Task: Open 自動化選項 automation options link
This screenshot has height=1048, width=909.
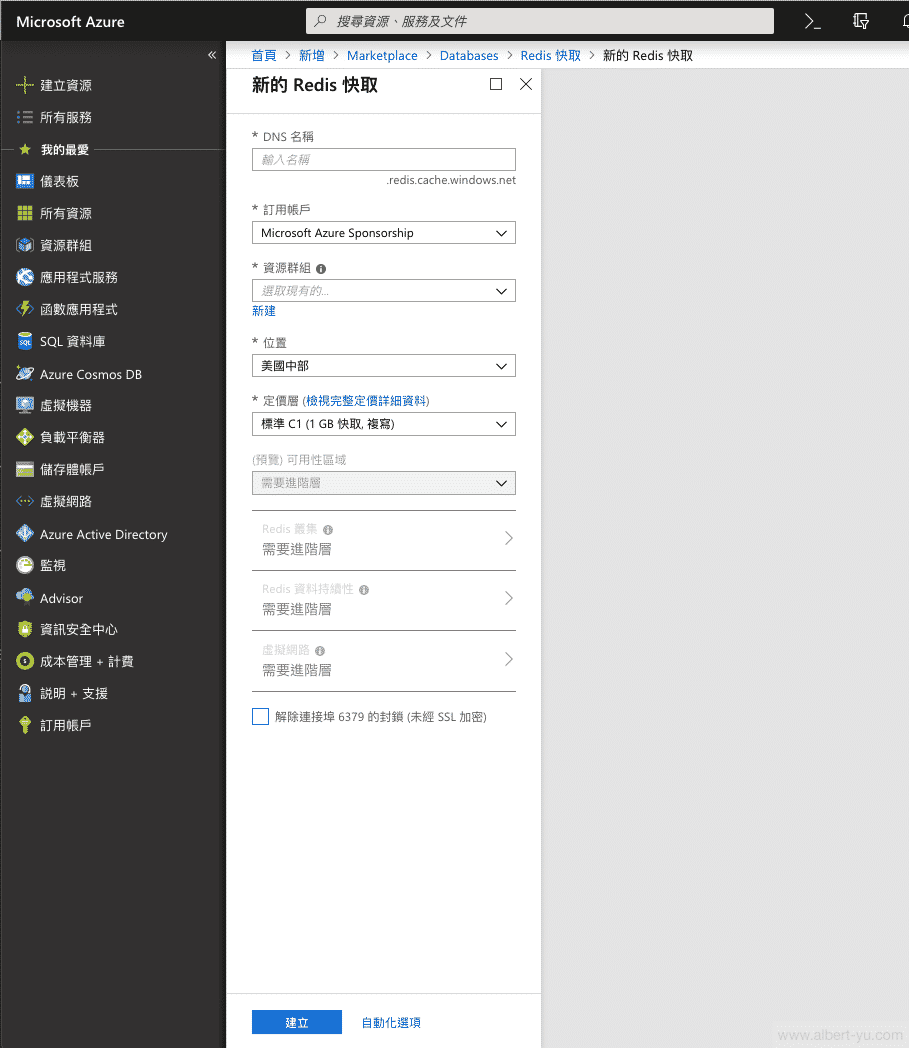Action: (391, 1023)
